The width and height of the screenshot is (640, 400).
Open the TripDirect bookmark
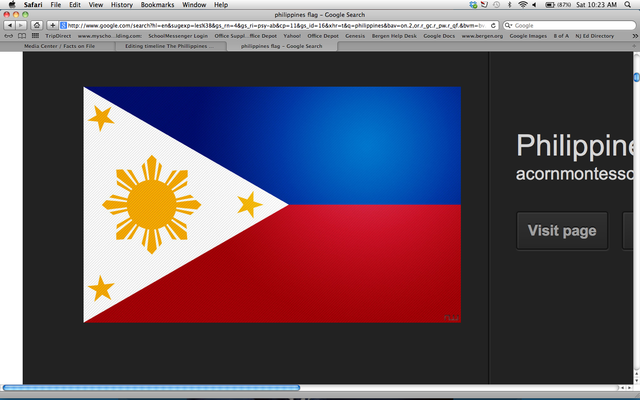coord(58,36)
